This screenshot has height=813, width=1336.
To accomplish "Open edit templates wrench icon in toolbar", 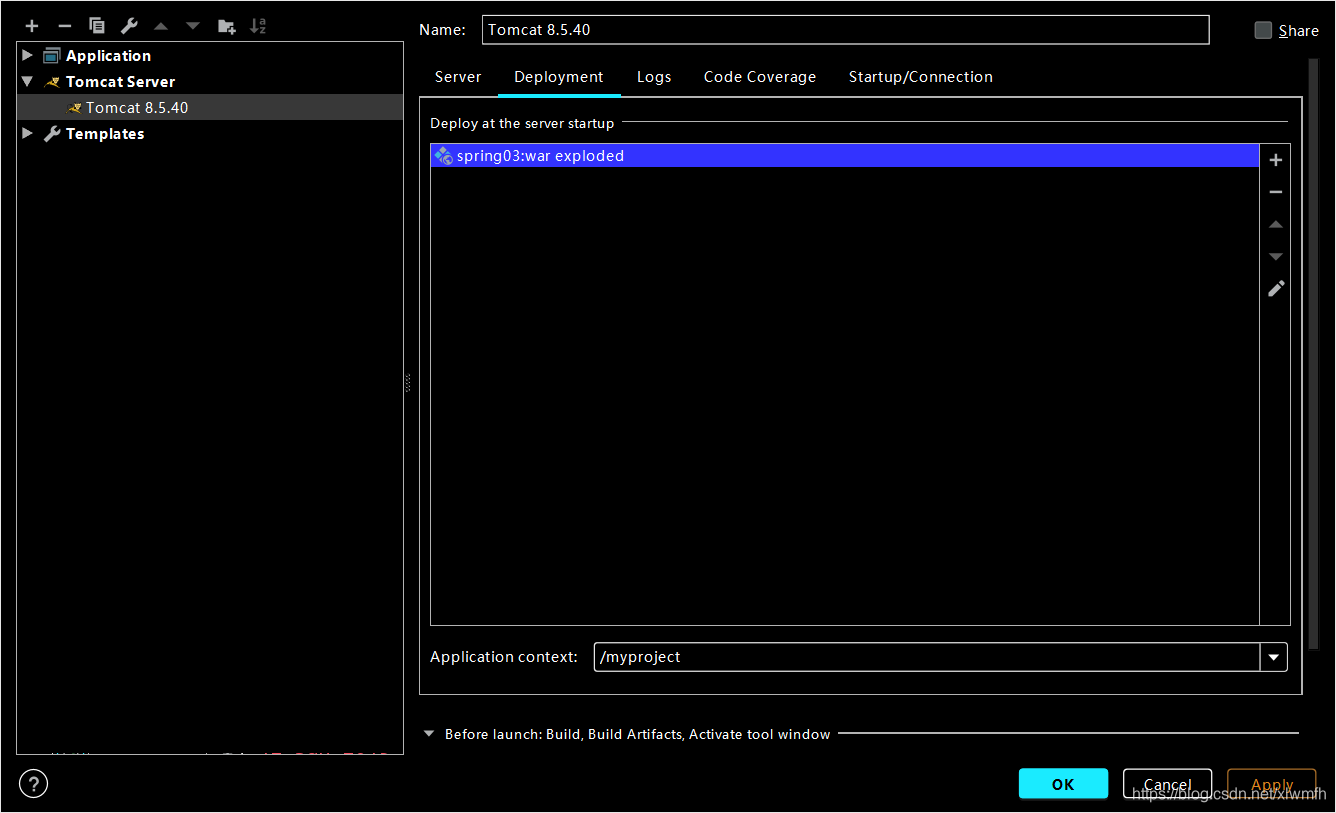I will [x=129, y=26].
